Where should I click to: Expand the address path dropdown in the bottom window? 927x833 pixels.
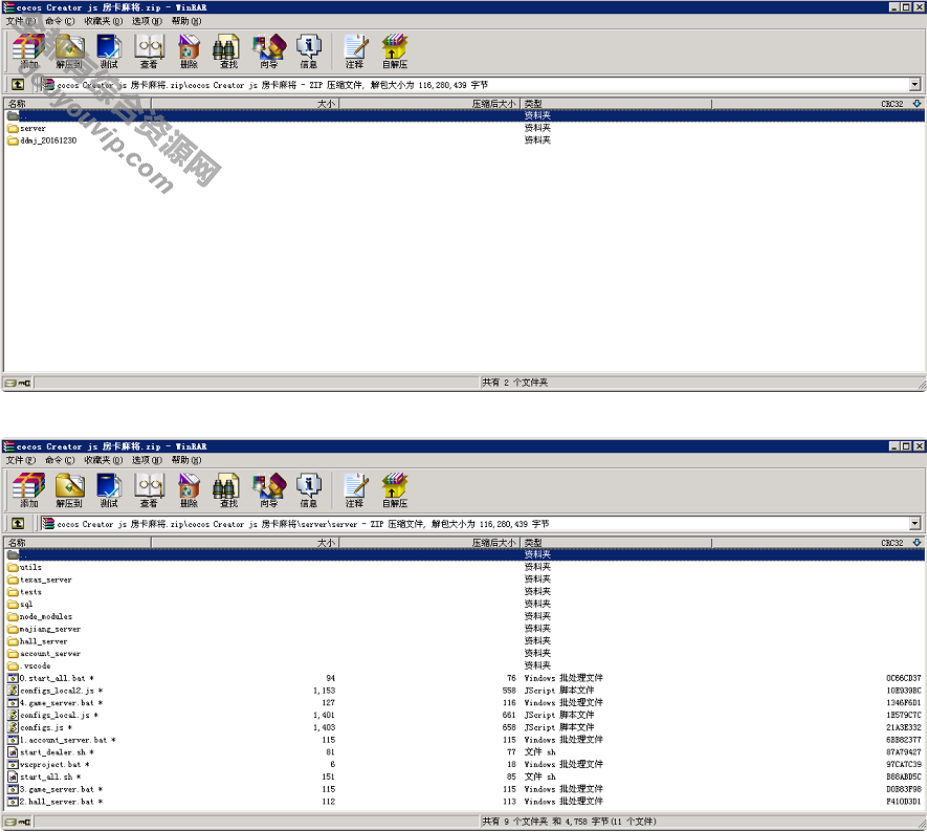[915, 524]
